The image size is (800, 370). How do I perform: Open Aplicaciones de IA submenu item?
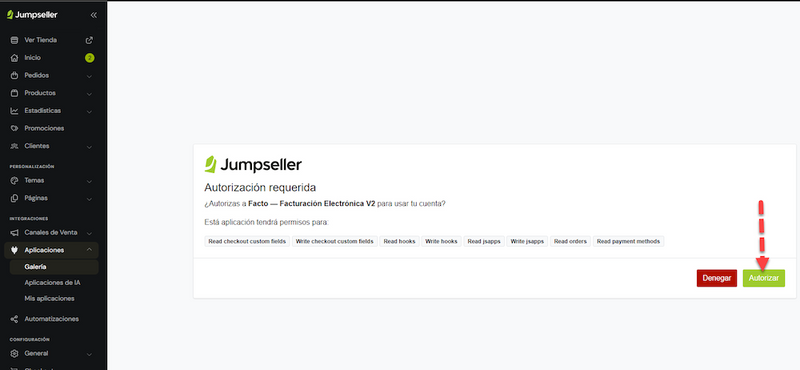coord(52,283)
